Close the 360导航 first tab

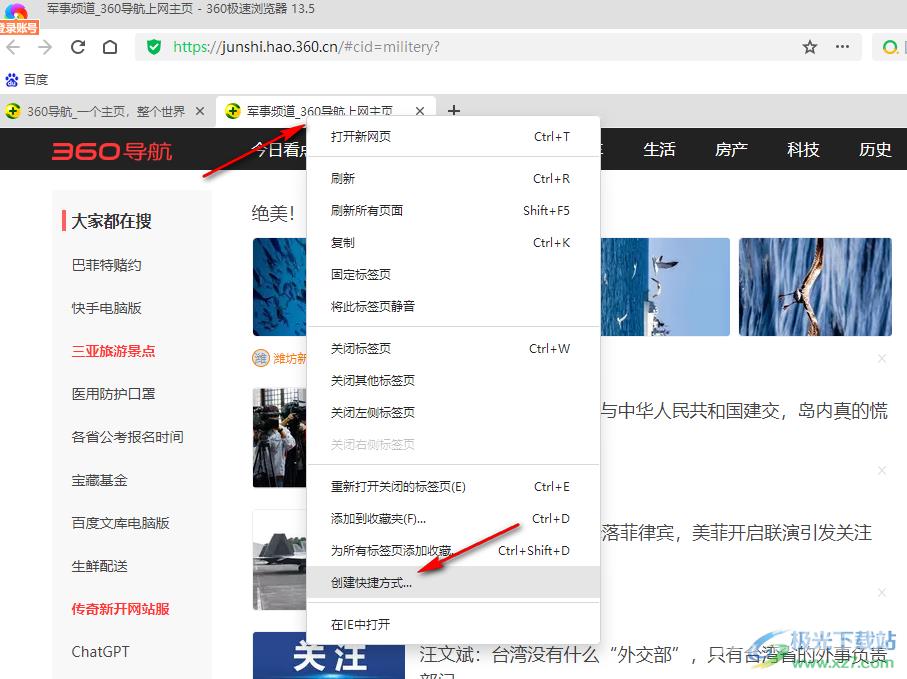click(200, 110)
